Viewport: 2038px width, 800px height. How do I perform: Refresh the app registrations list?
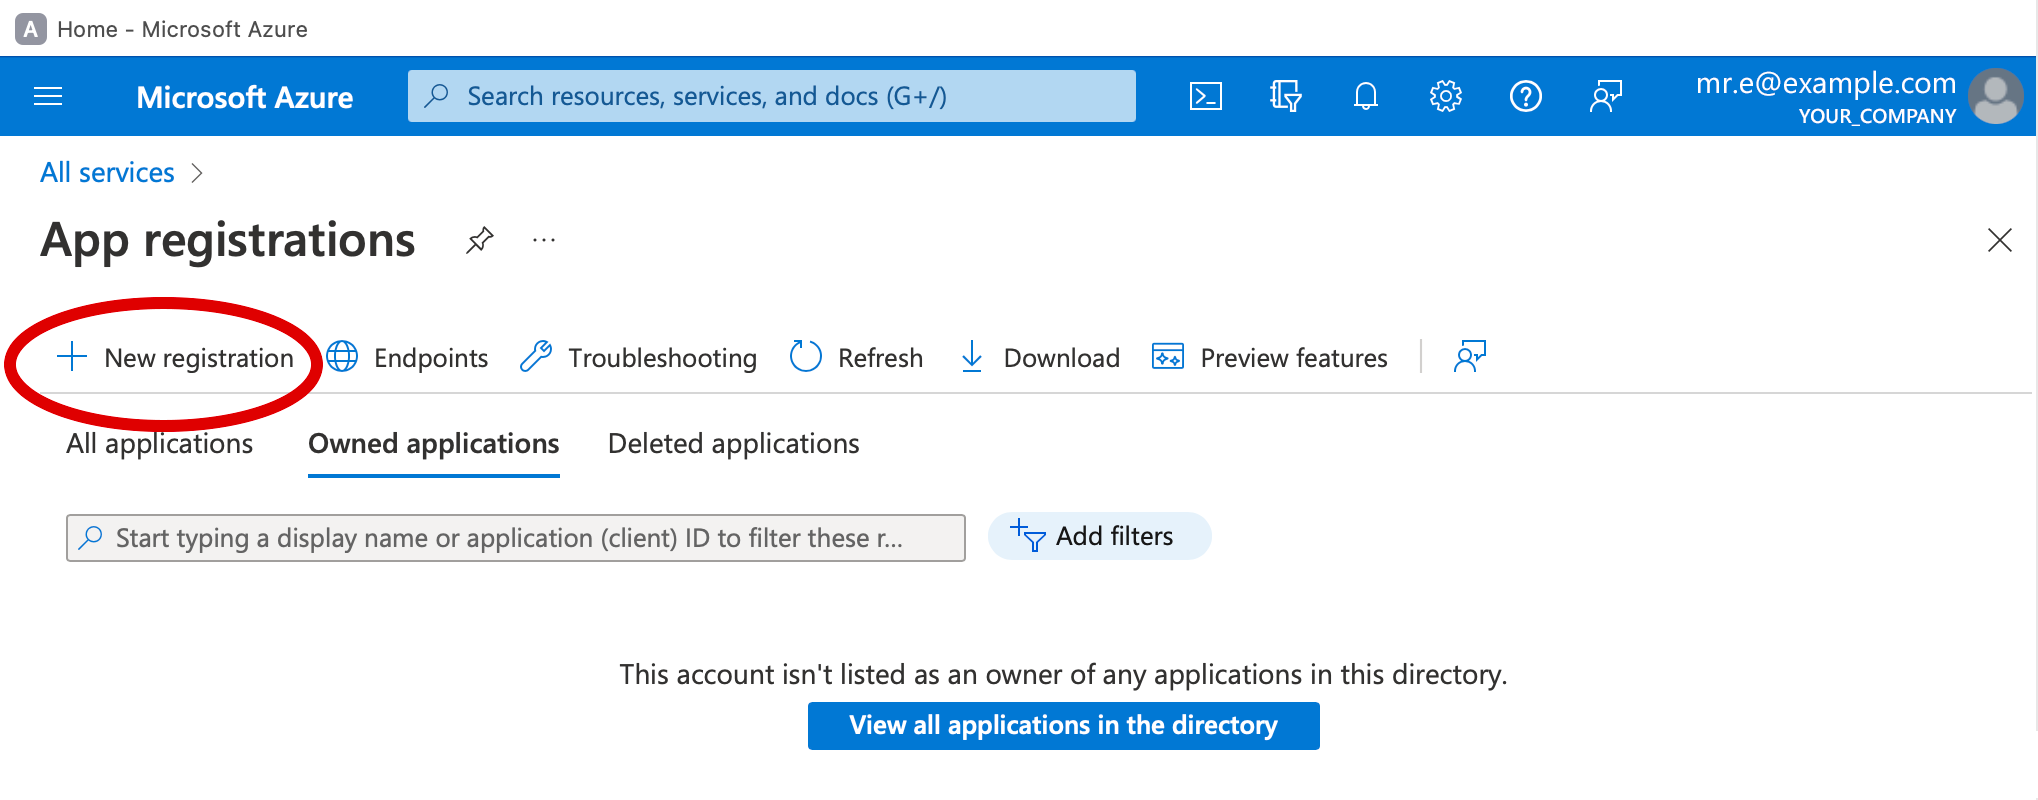(856, 357)
